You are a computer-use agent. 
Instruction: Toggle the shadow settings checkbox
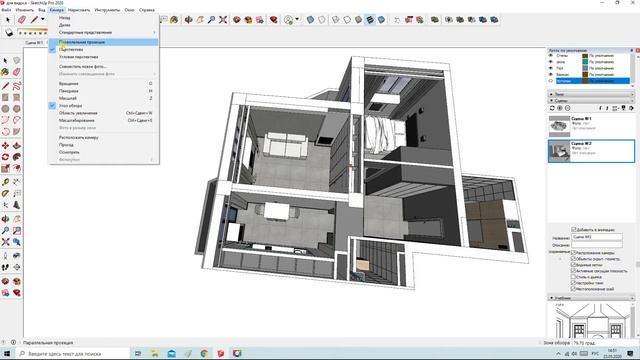click(x=573, y=283)
